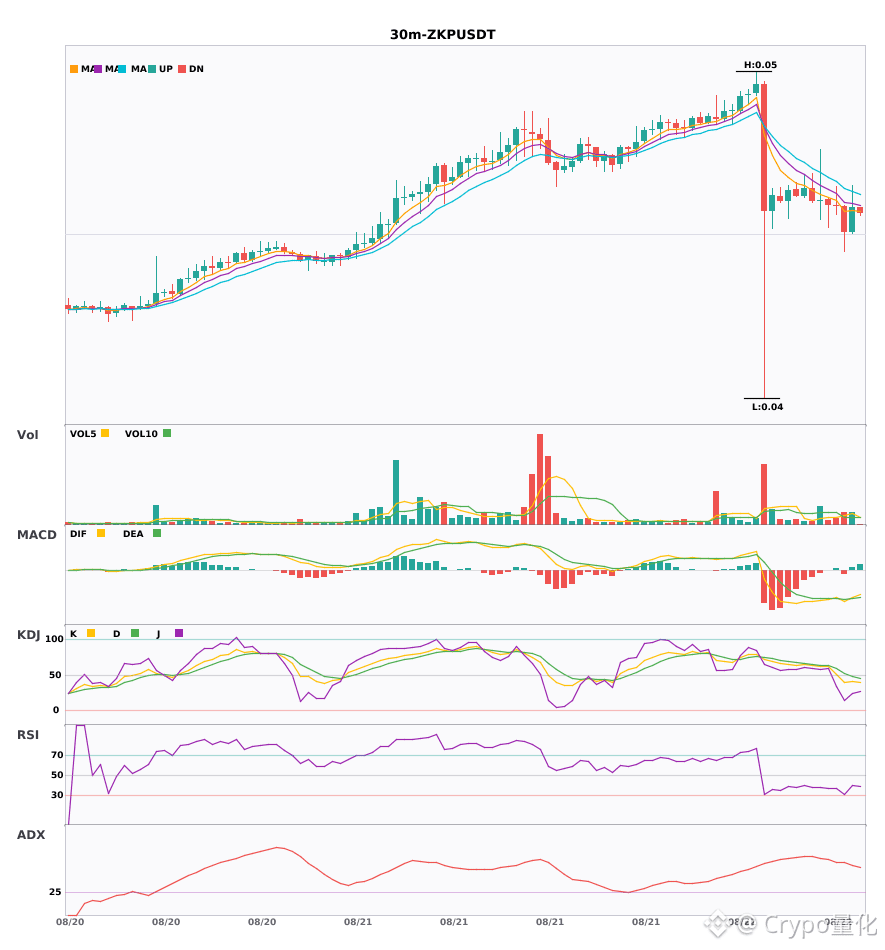Toggle the green UP legend swatch
The image size is (885, 950).
click(x=152, y=69)
